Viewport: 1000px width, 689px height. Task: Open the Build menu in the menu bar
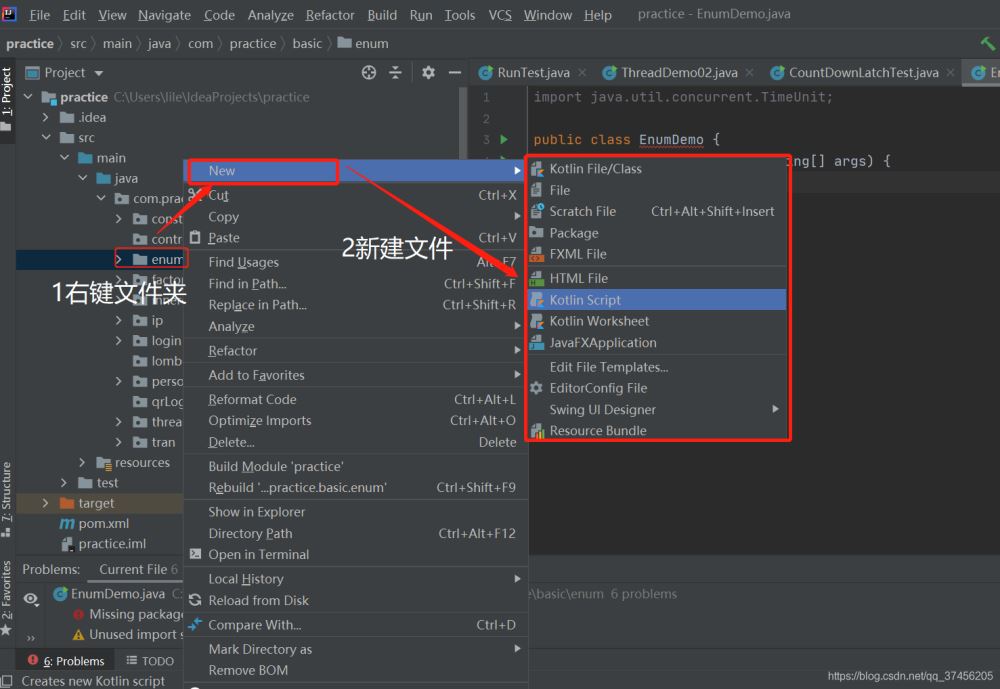(x=382, y=15)
